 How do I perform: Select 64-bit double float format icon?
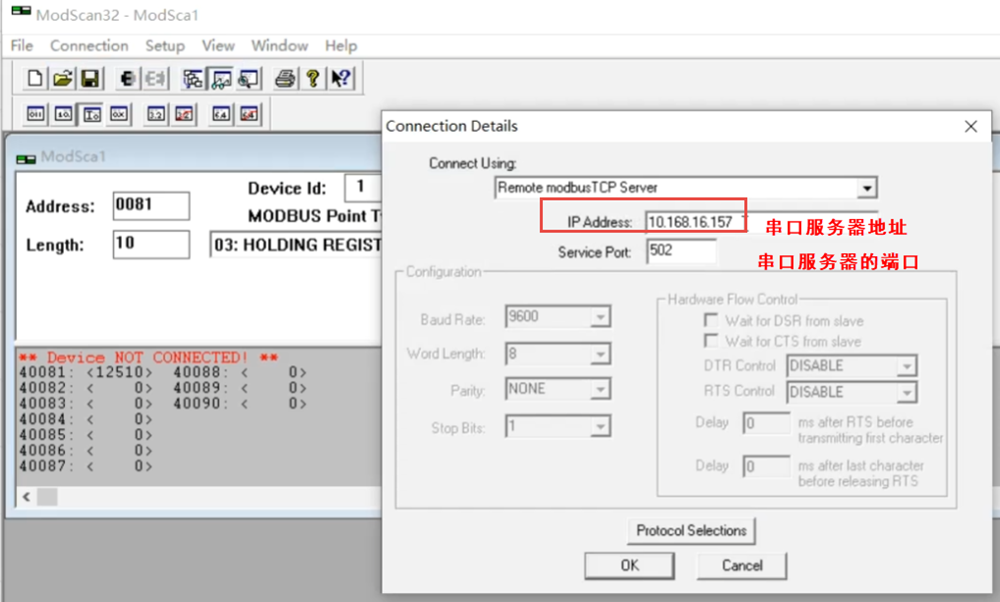click(x=221, y=114)
